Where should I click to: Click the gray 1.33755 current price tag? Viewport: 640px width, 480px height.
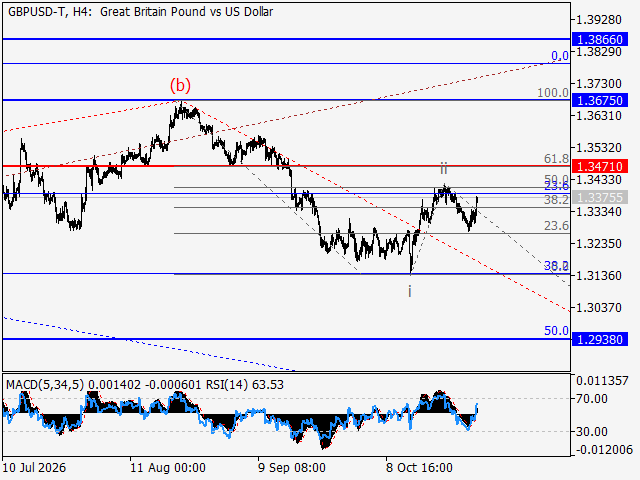tap(600, 198)
